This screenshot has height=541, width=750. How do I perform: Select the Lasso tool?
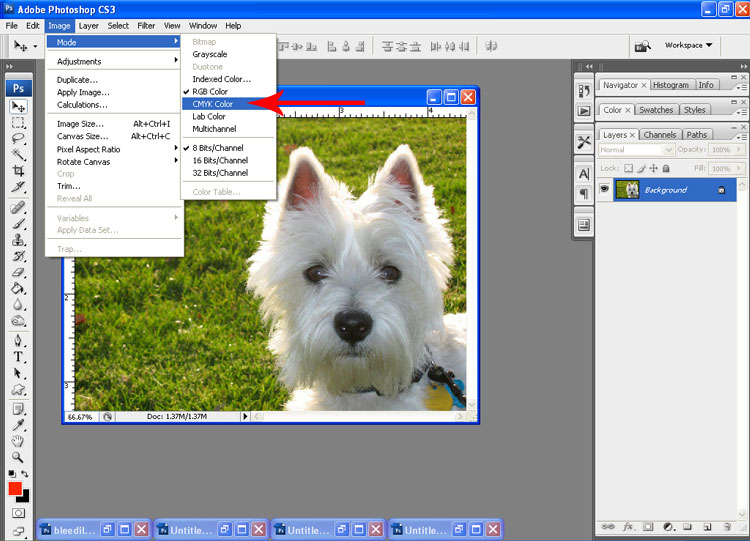point(18,139)
